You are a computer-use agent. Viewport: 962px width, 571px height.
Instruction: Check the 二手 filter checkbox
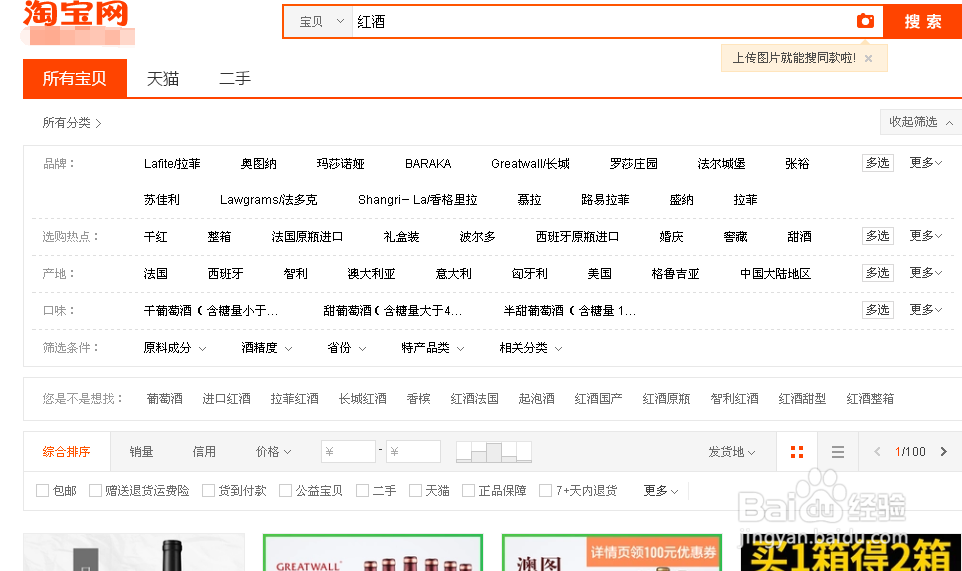tap(363, 490)
